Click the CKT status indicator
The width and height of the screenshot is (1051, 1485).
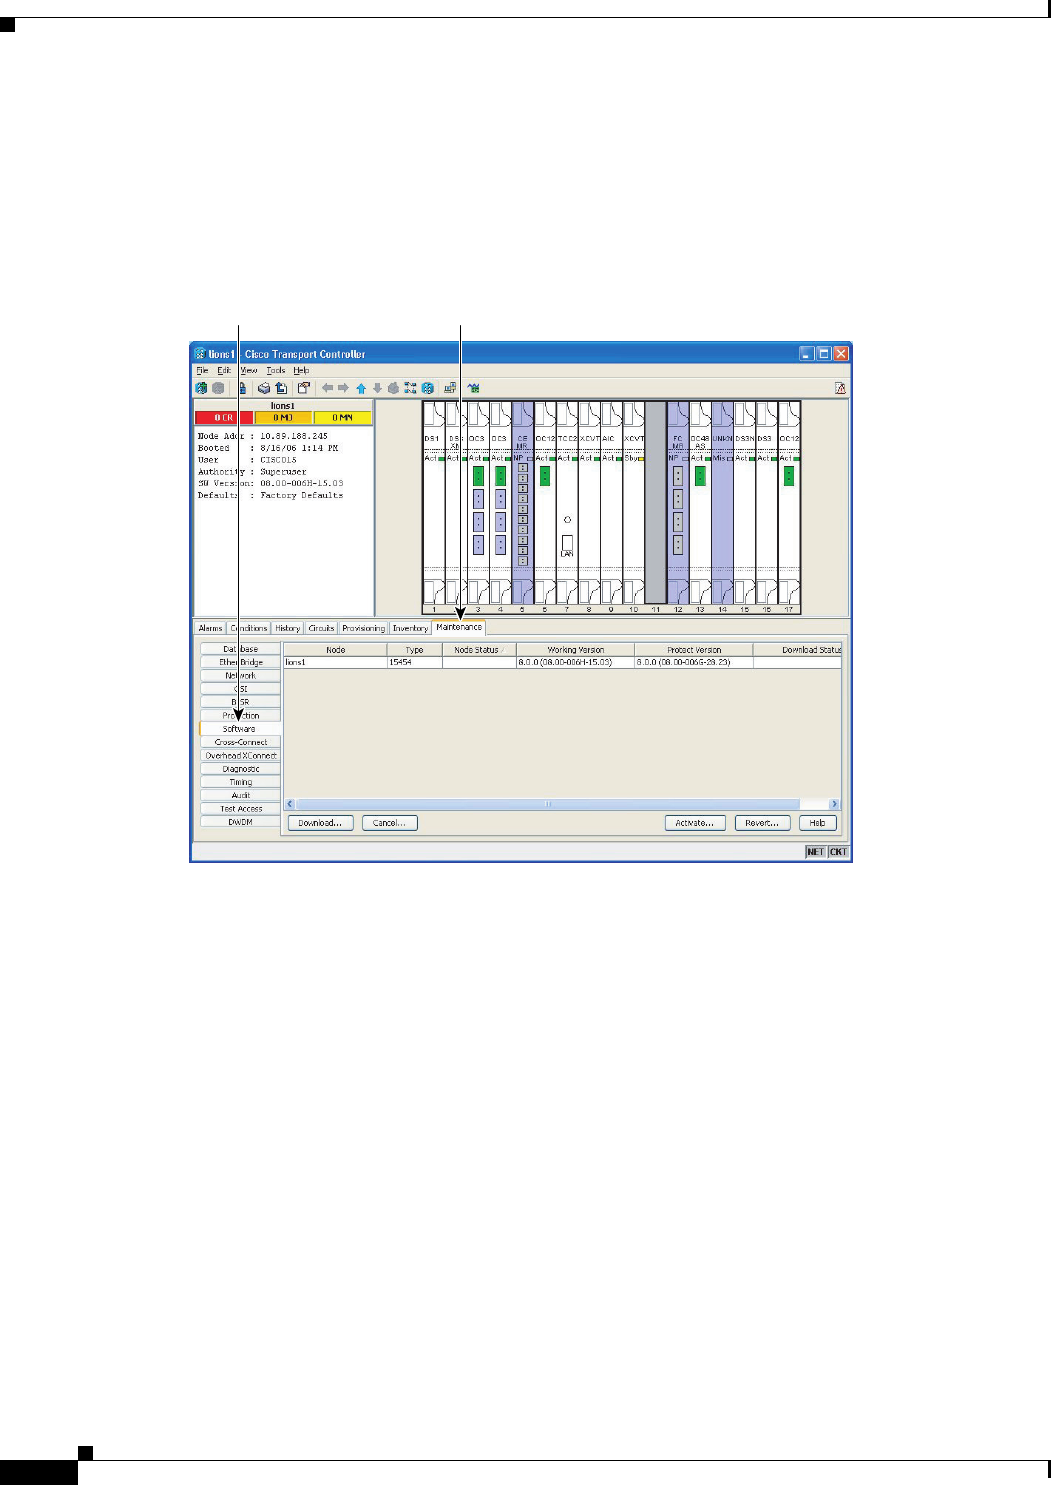pos(838,852)
